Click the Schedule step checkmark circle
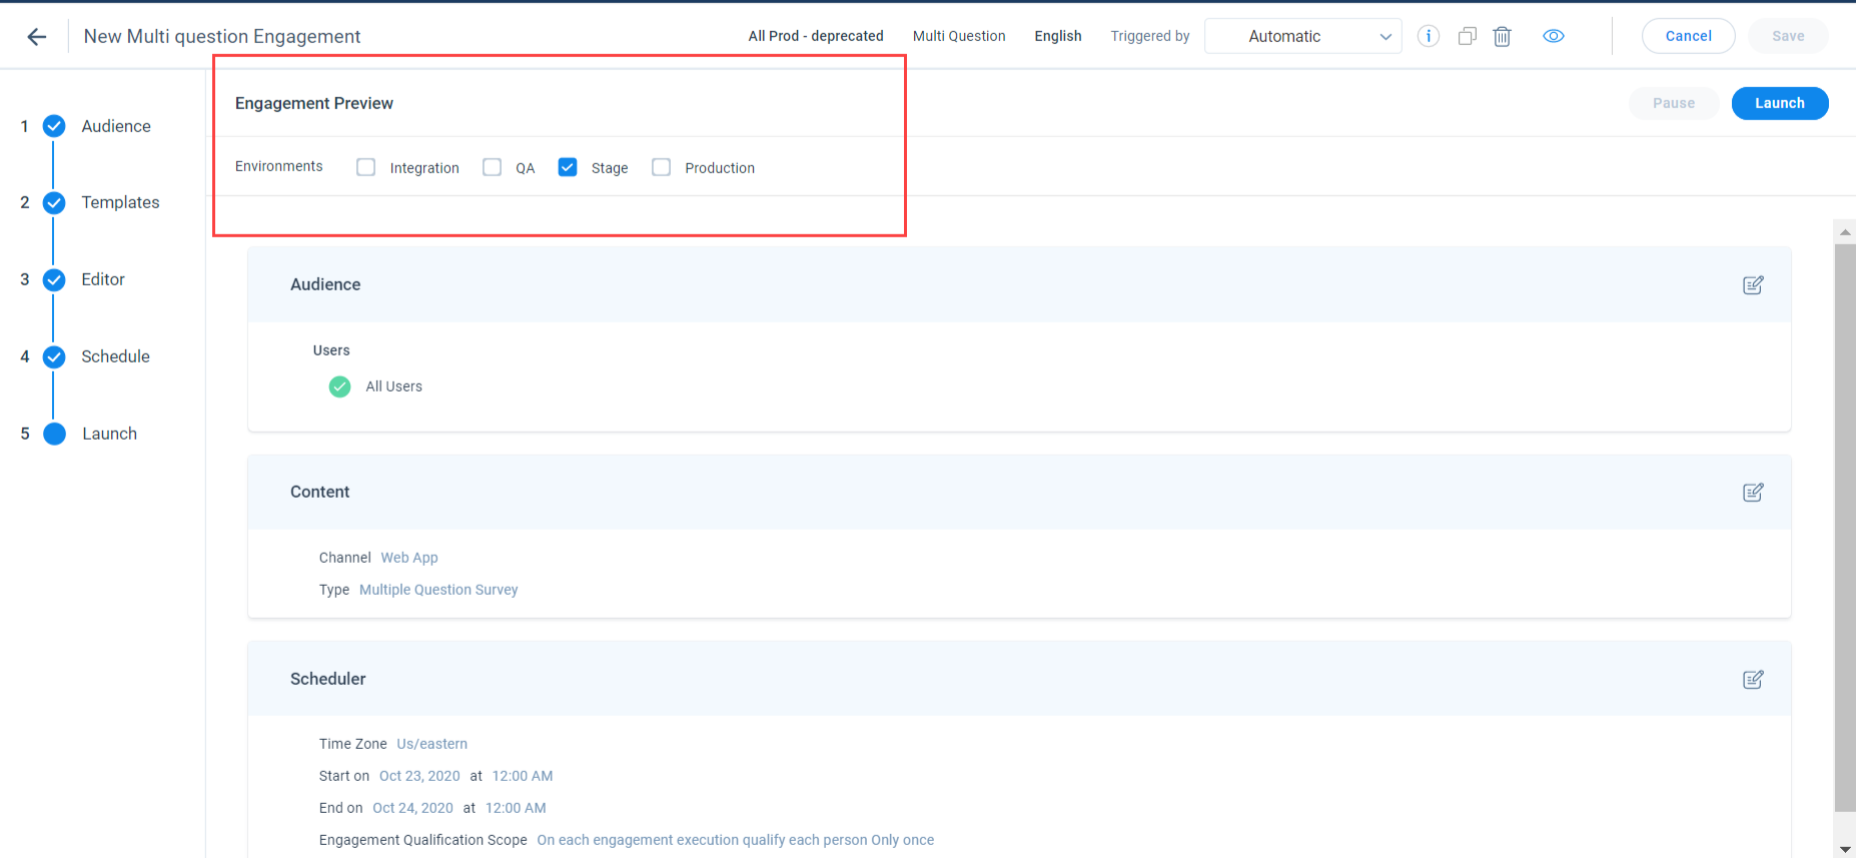 point(54,357)
